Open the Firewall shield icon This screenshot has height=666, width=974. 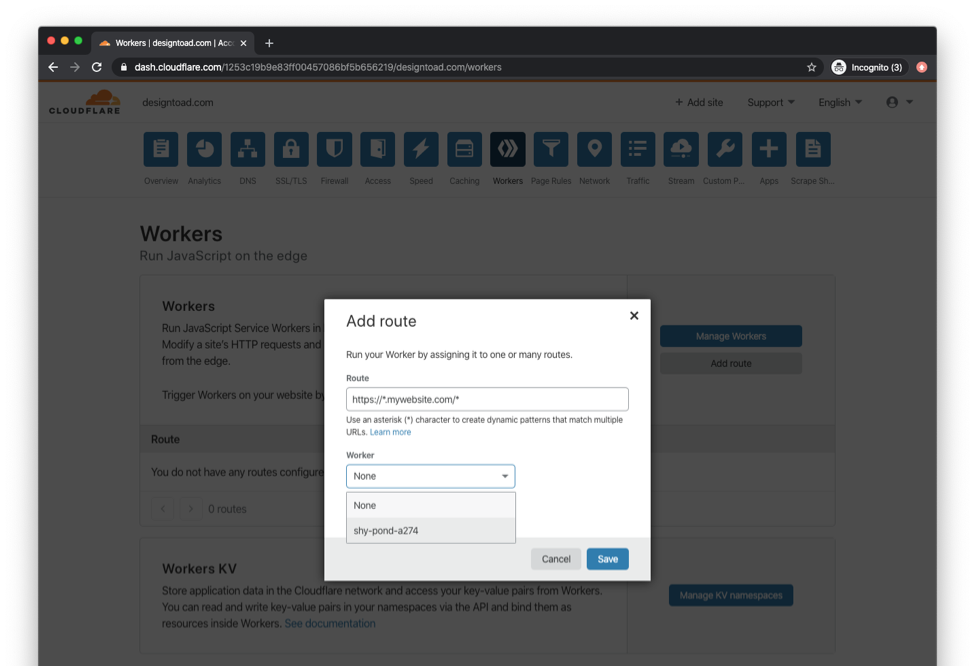[x=334, y=149]
